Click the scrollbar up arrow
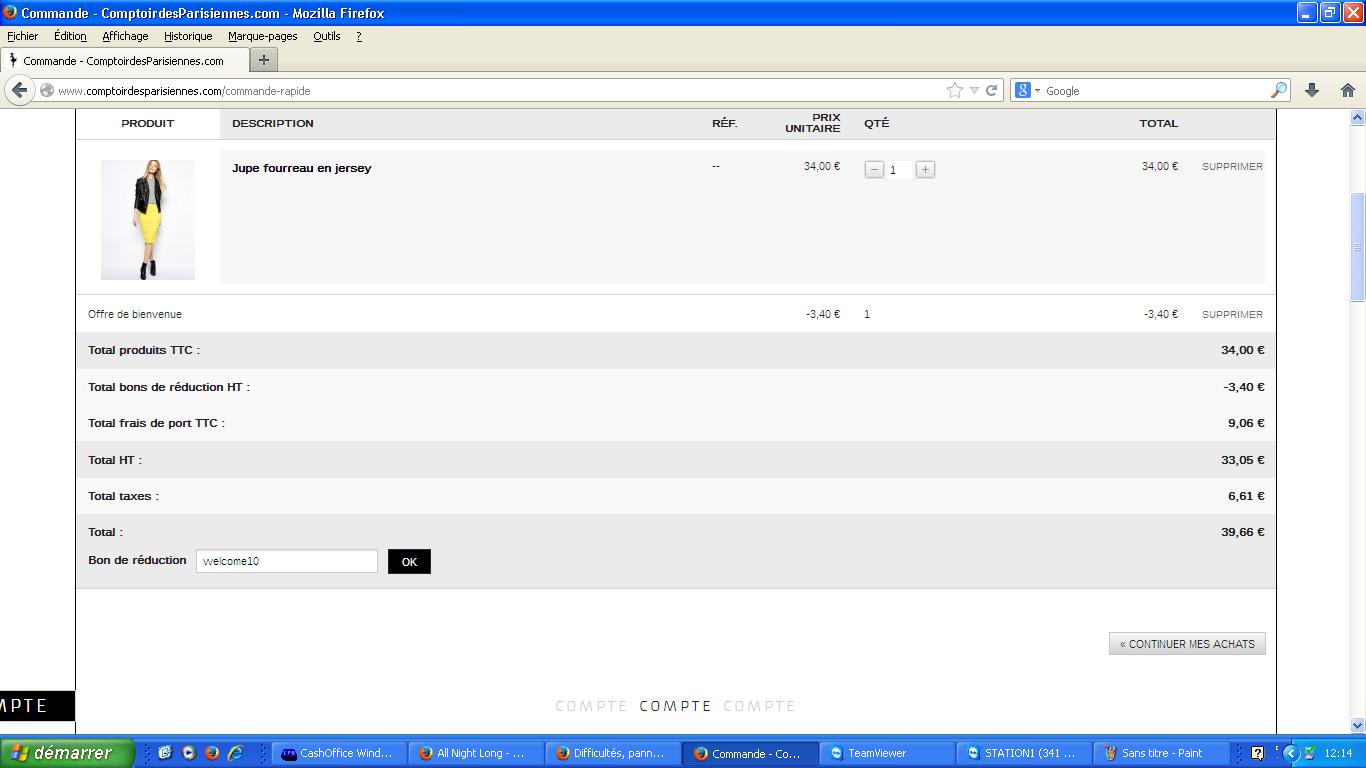Image resolution: width=1366 pixels, height=768 pixels. click(x=1357, y=118)
